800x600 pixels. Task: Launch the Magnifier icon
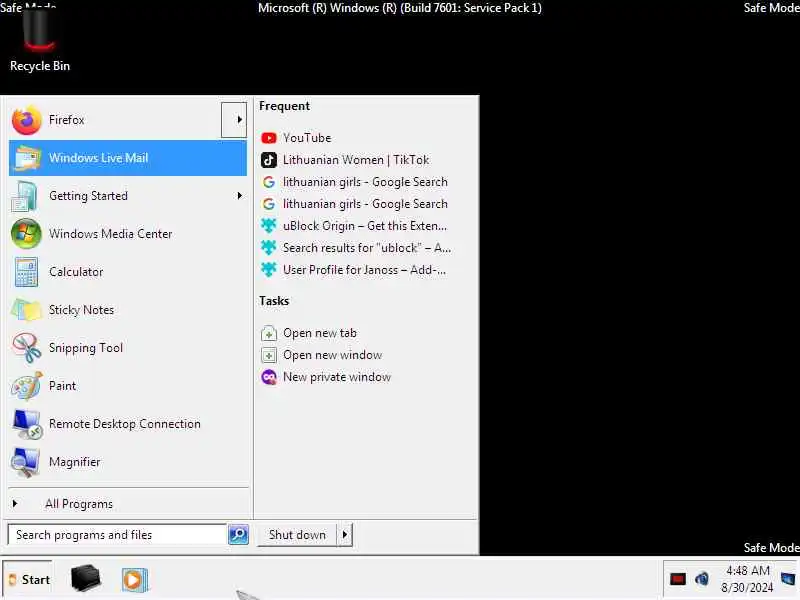coord(26,462)
